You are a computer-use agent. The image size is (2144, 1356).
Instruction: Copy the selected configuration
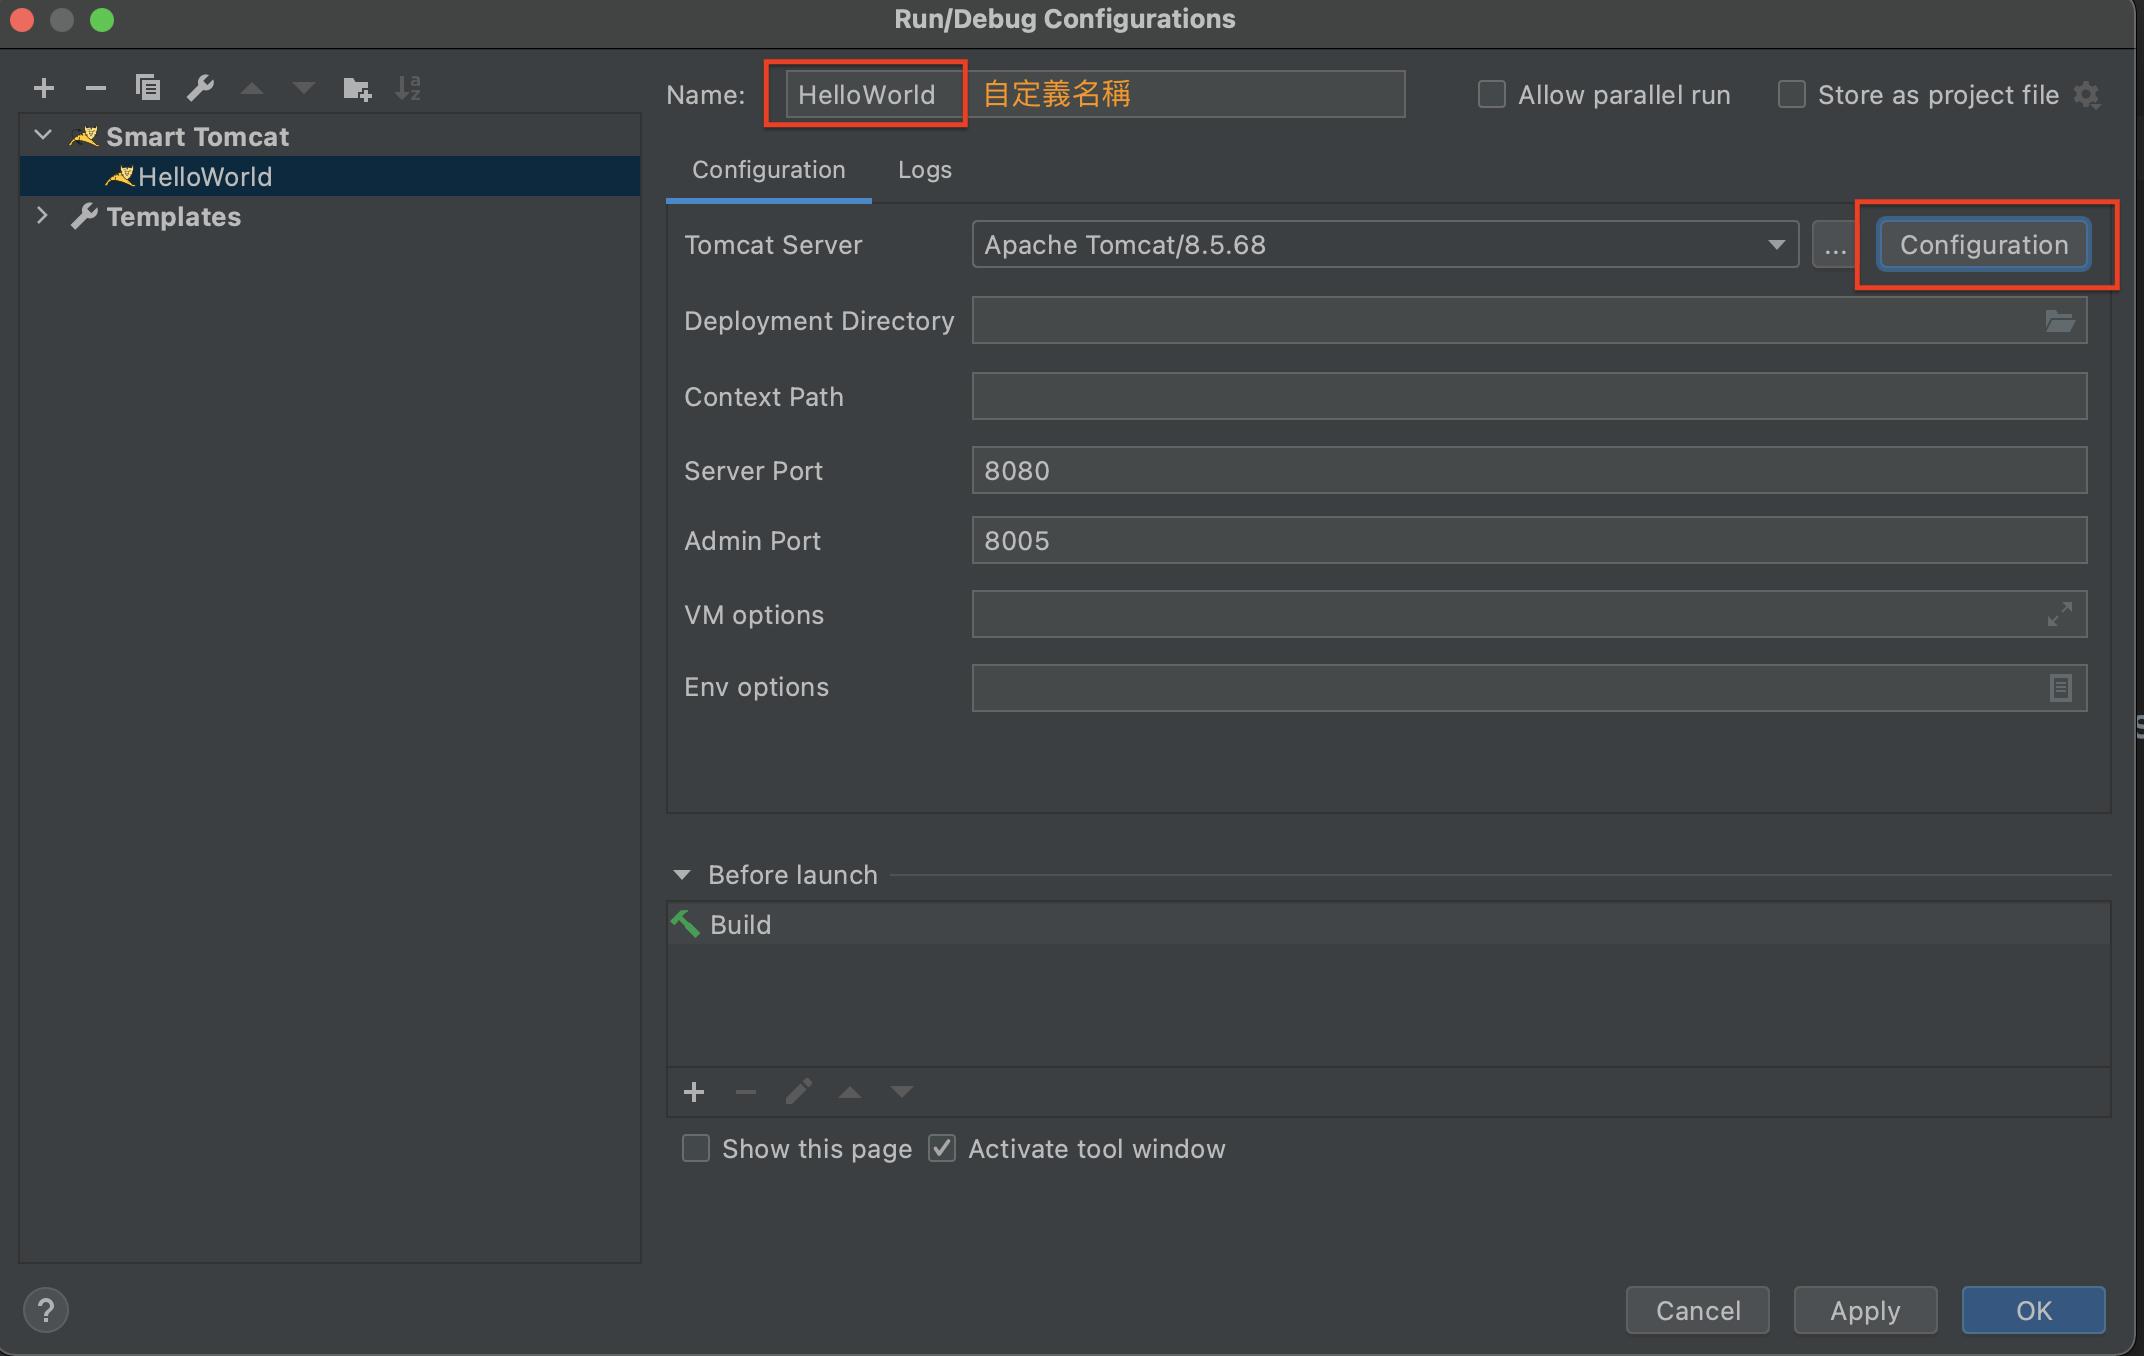coord(148,88)
